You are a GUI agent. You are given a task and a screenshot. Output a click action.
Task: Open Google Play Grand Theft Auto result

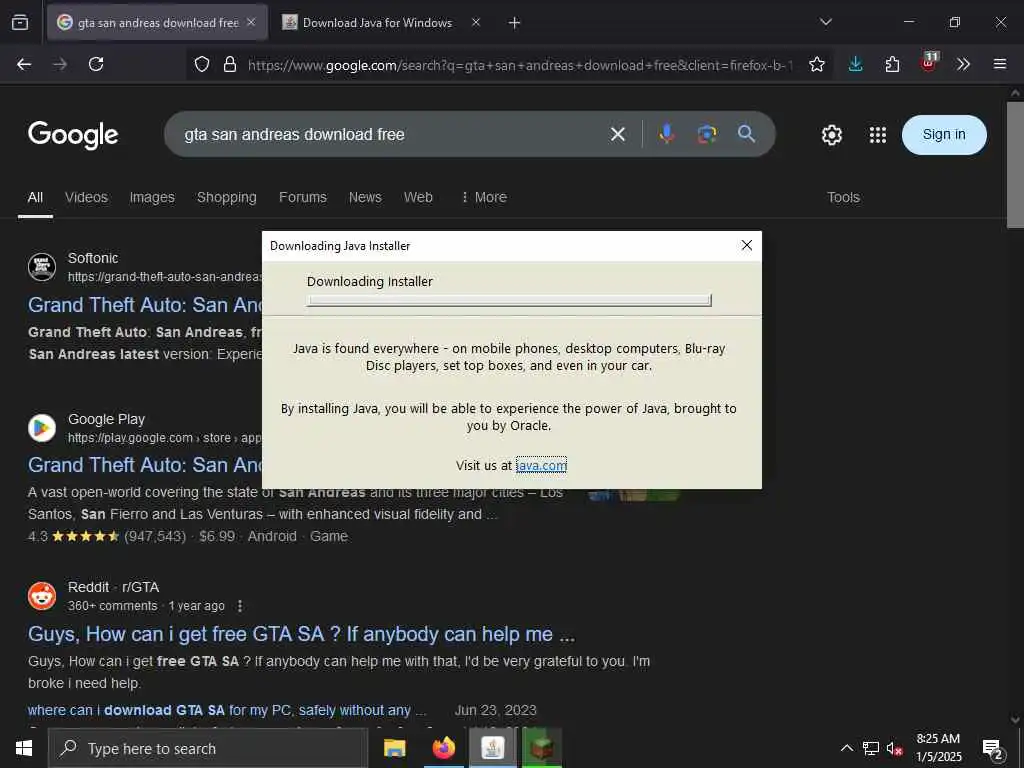coord(145,464)
